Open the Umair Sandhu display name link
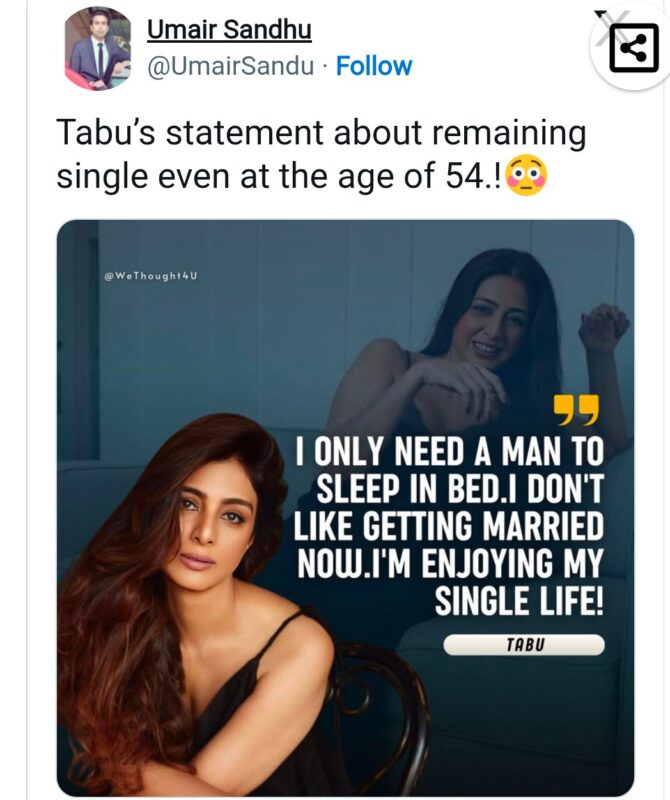 (x=229, y=30)
